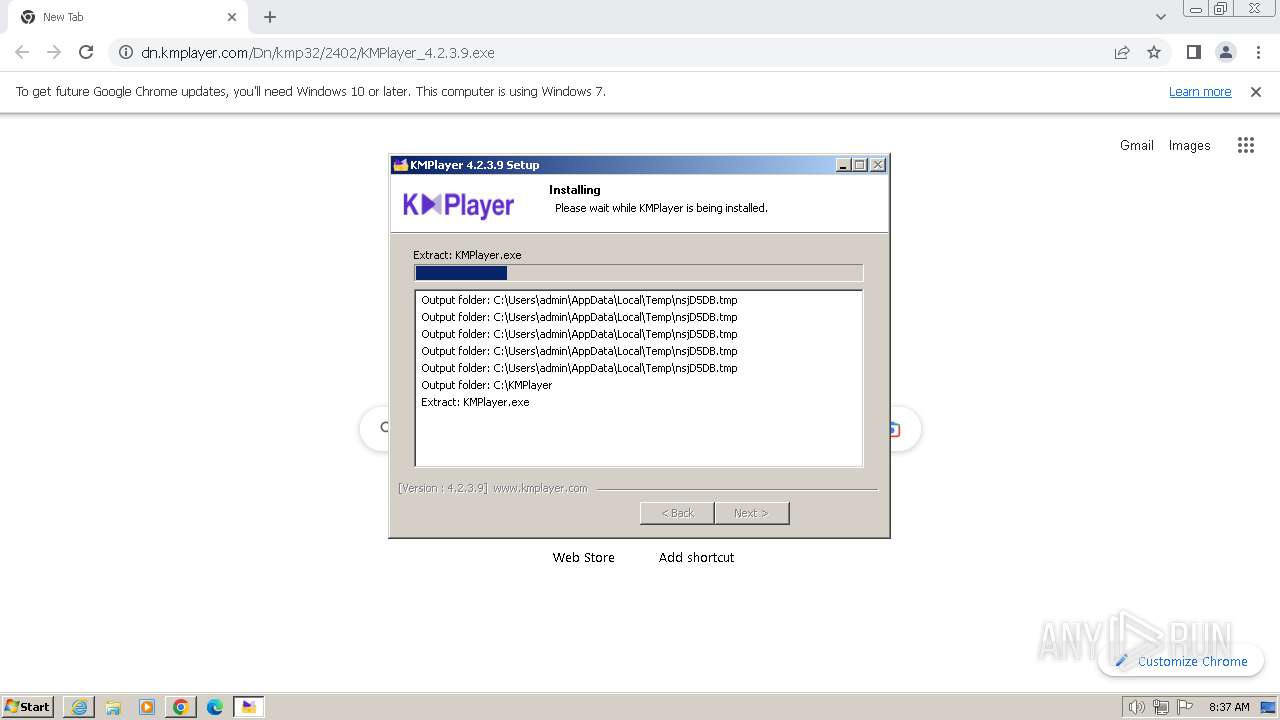
Task: Open Action Center flag in tray
Action: [x=1185, y=707]
